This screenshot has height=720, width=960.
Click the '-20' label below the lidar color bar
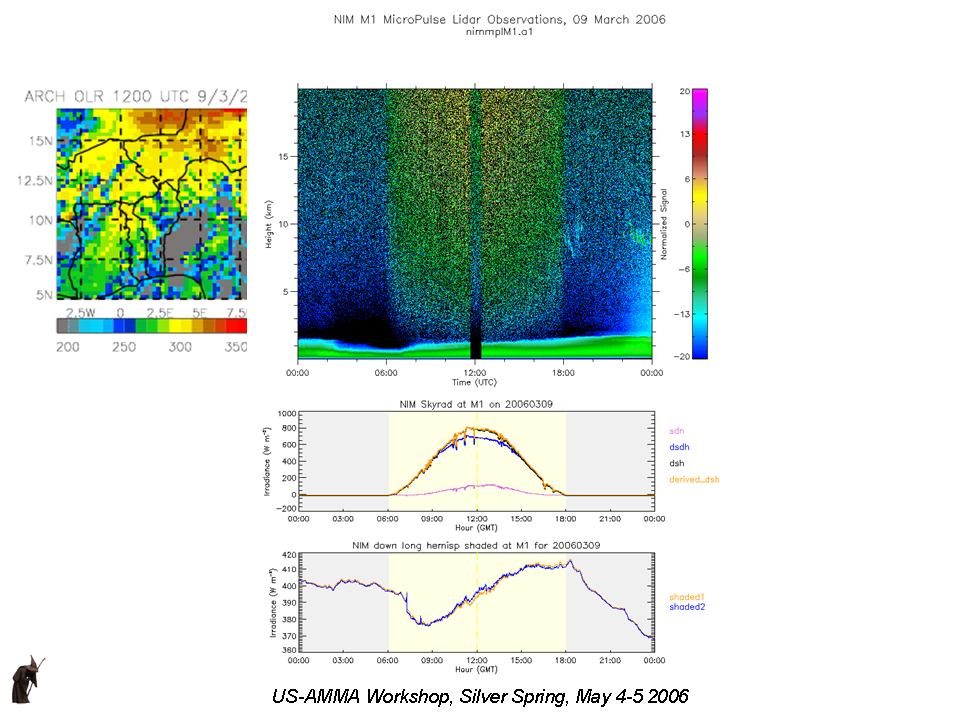[x=682, y=356]
